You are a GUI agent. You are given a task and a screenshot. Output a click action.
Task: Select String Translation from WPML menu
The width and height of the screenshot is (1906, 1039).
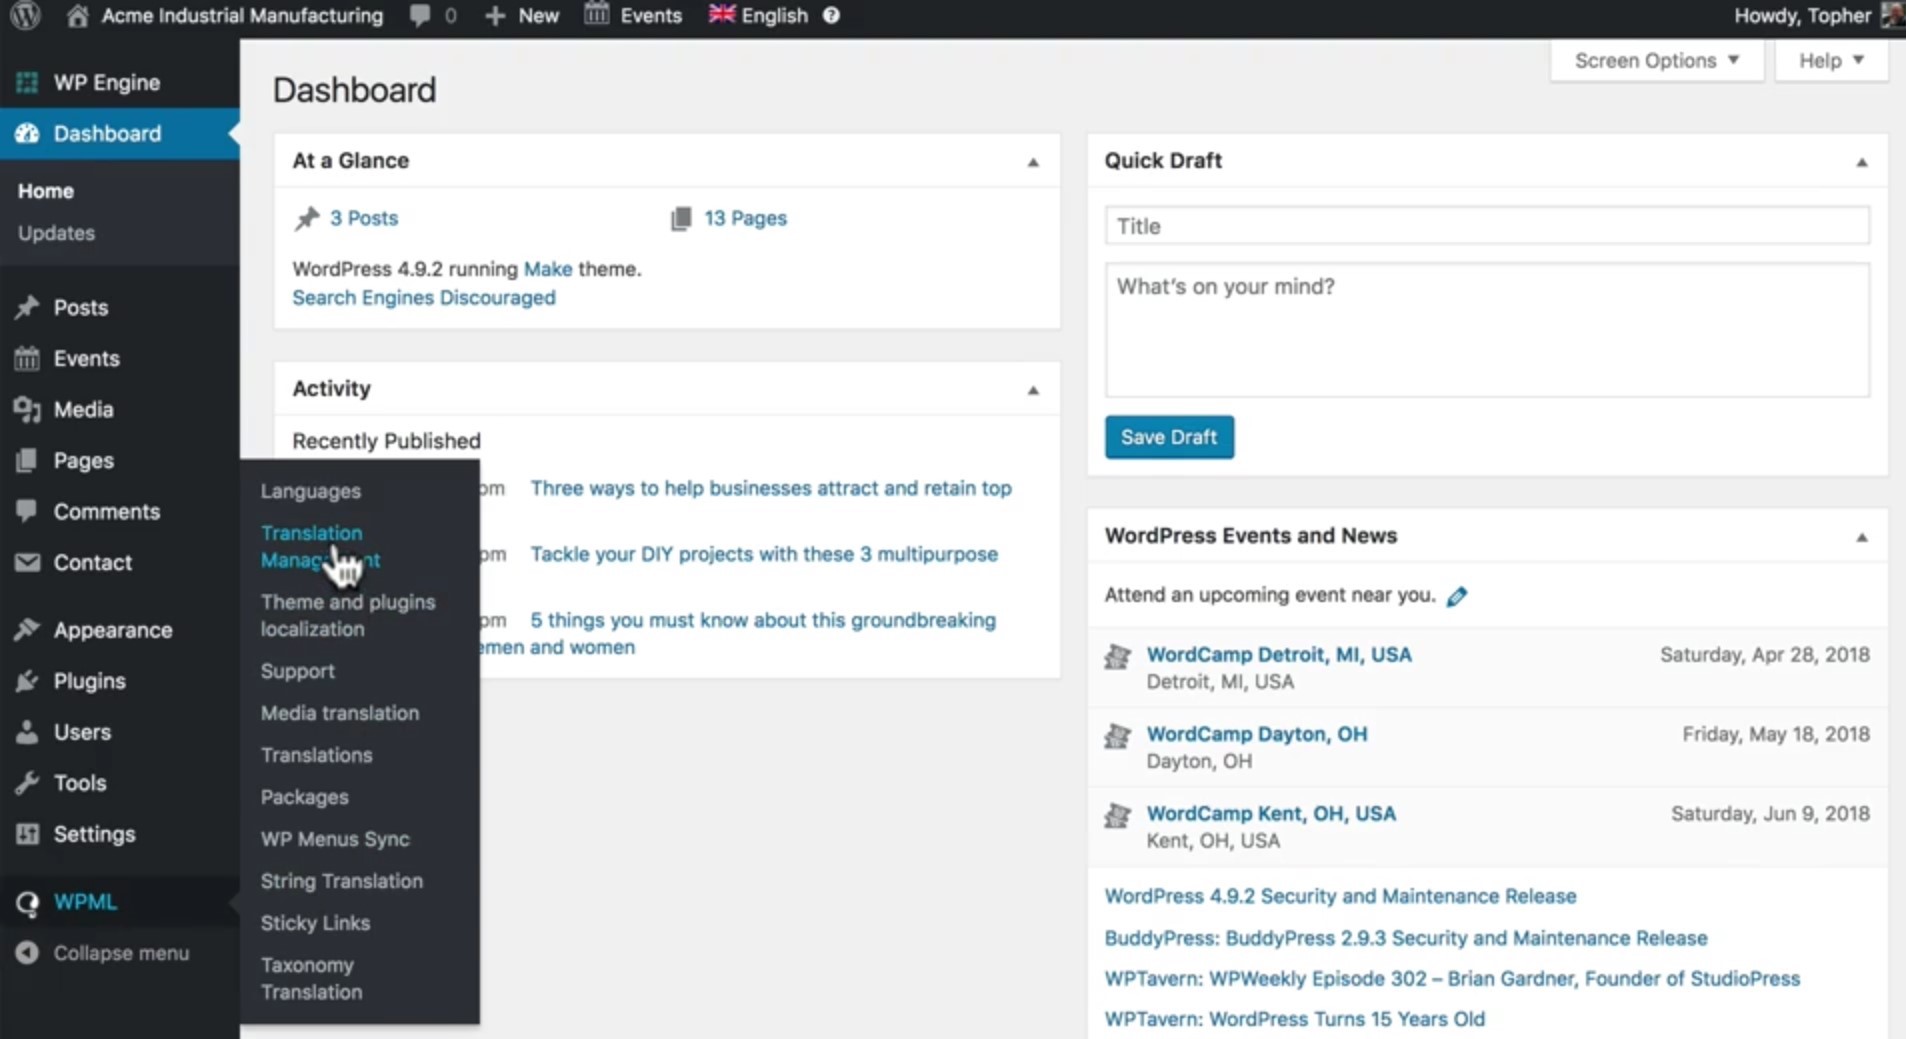pos(341,881)
